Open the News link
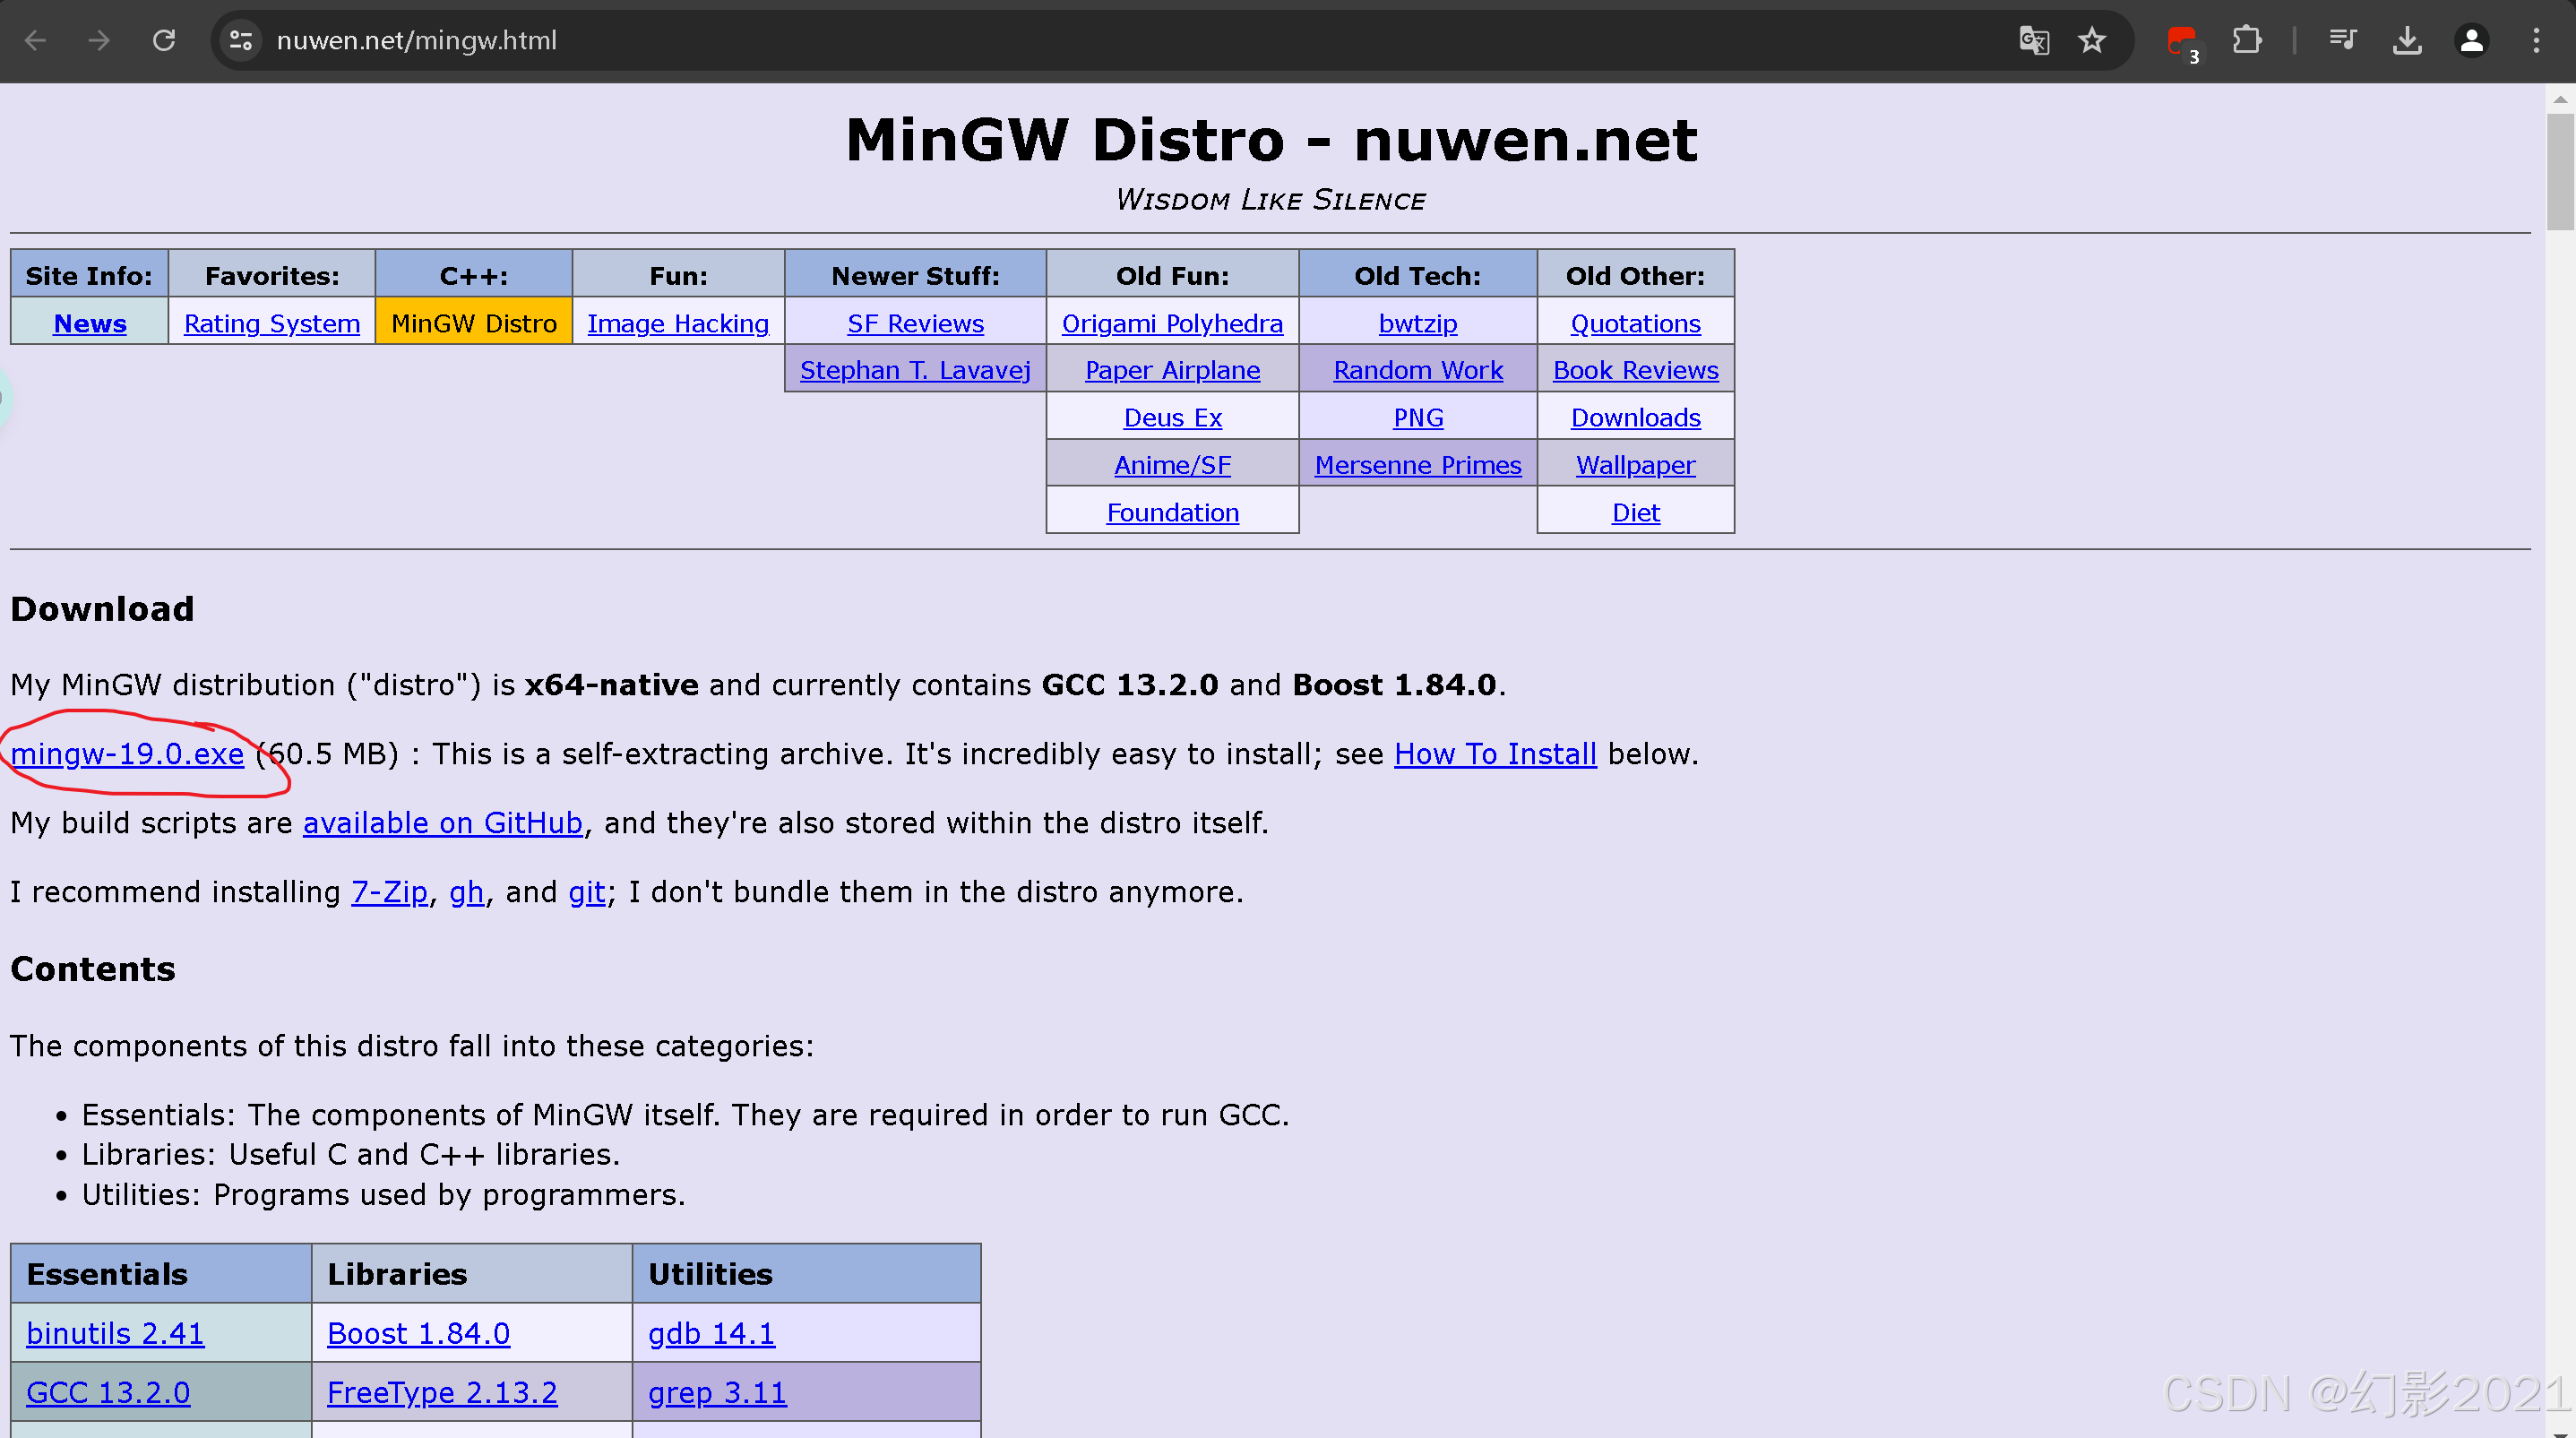The height and width of the screenshot is (1438, 2576). pos(90,323)
